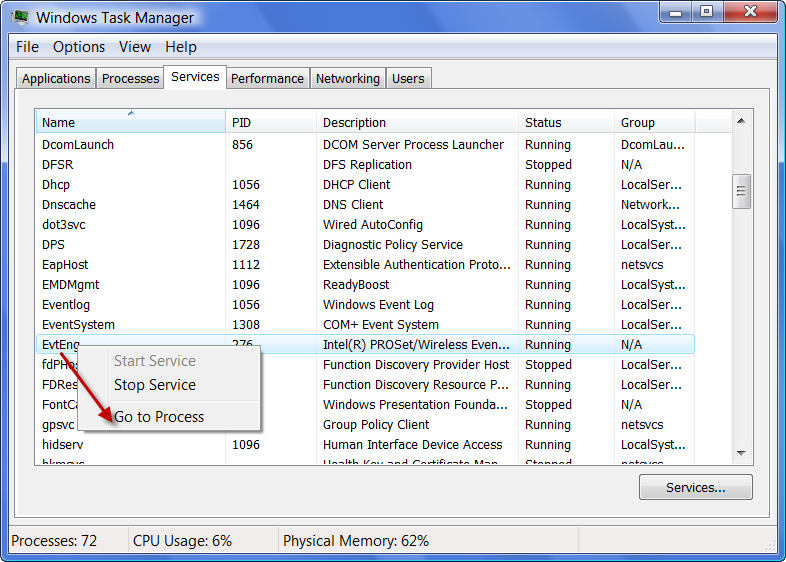The height and width of the screenshot is (562, 786).
Task: Click Stopped status of DFSR row
Action: click(548, 165)
